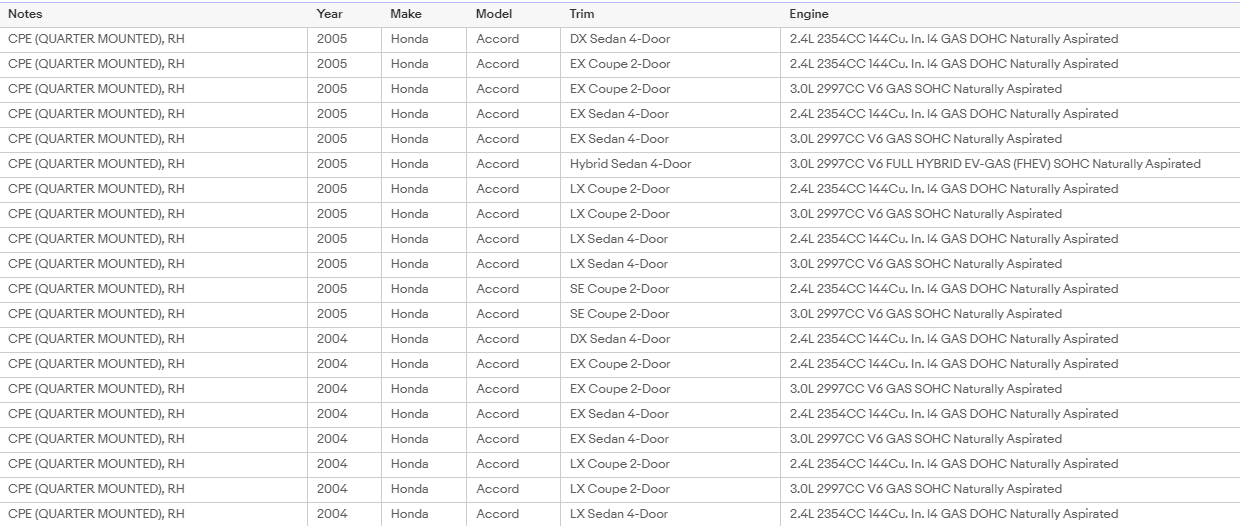The width and height of the screenshot is (1240, 526).
Task: Click Accord in the 2004 DX Sedan row
Action: click(x=514, y=339)
